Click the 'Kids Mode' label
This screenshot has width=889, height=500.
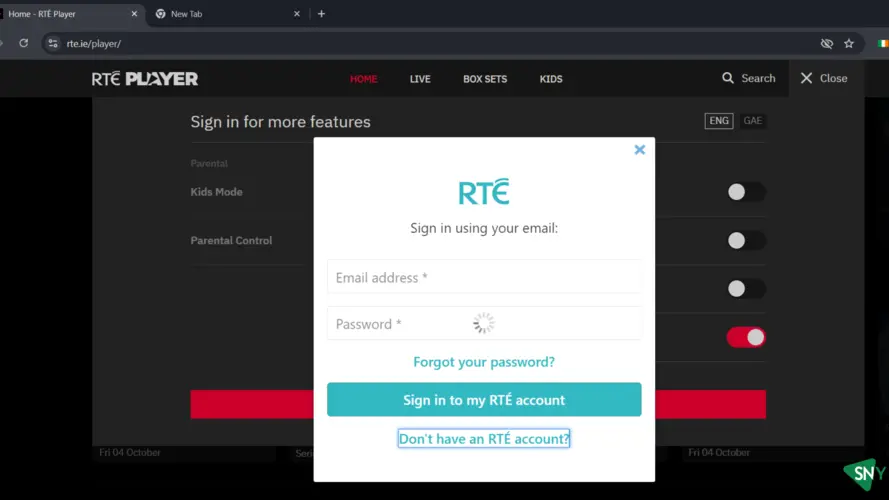(x=217, y=192)
